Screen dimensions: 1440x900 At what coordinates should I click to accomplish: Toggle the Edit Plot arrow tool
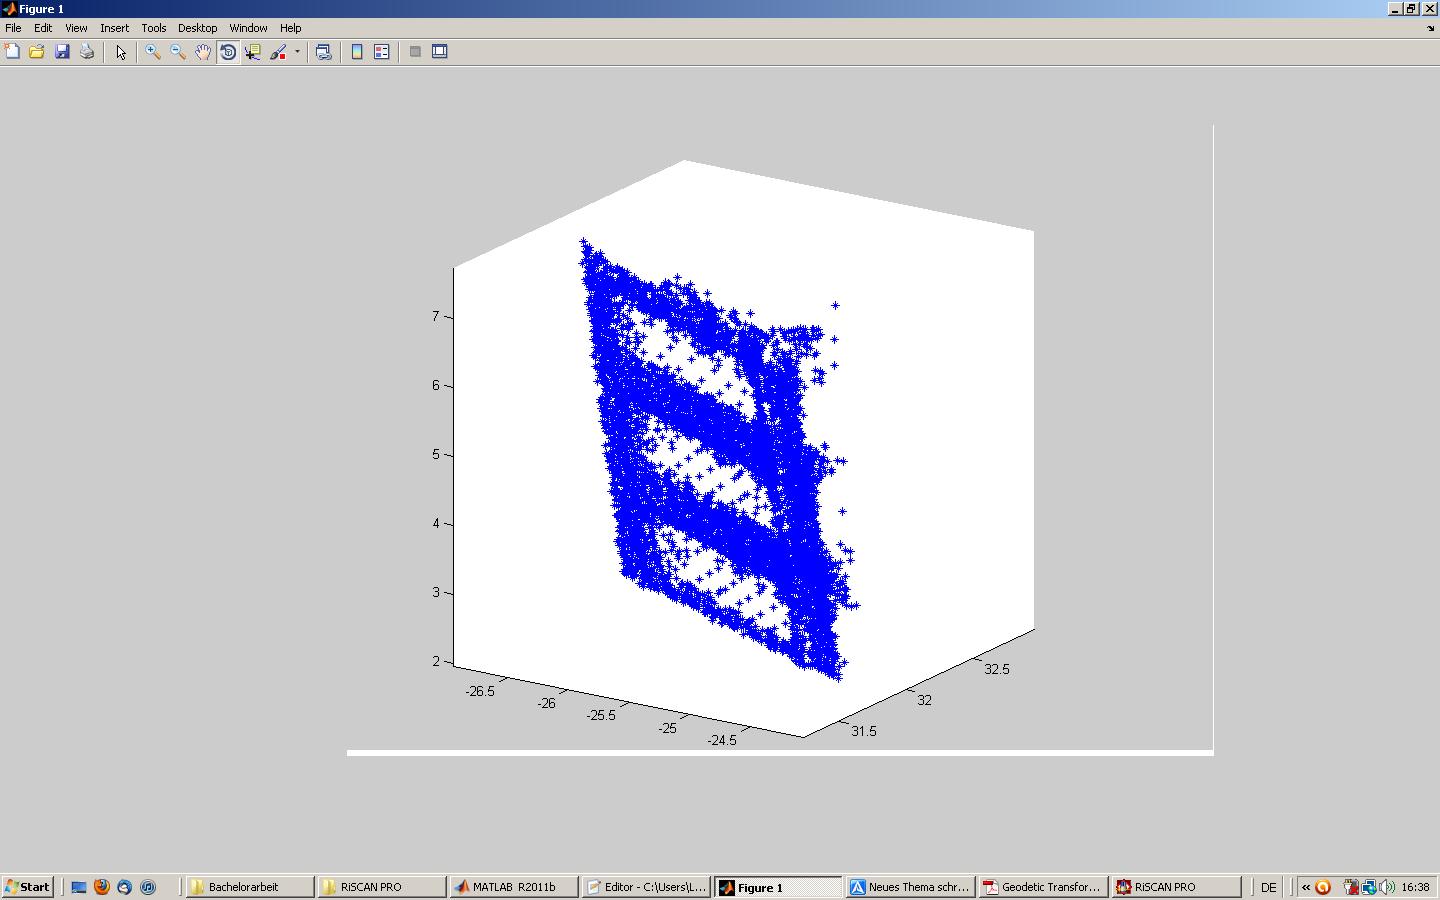coord(121,52)
